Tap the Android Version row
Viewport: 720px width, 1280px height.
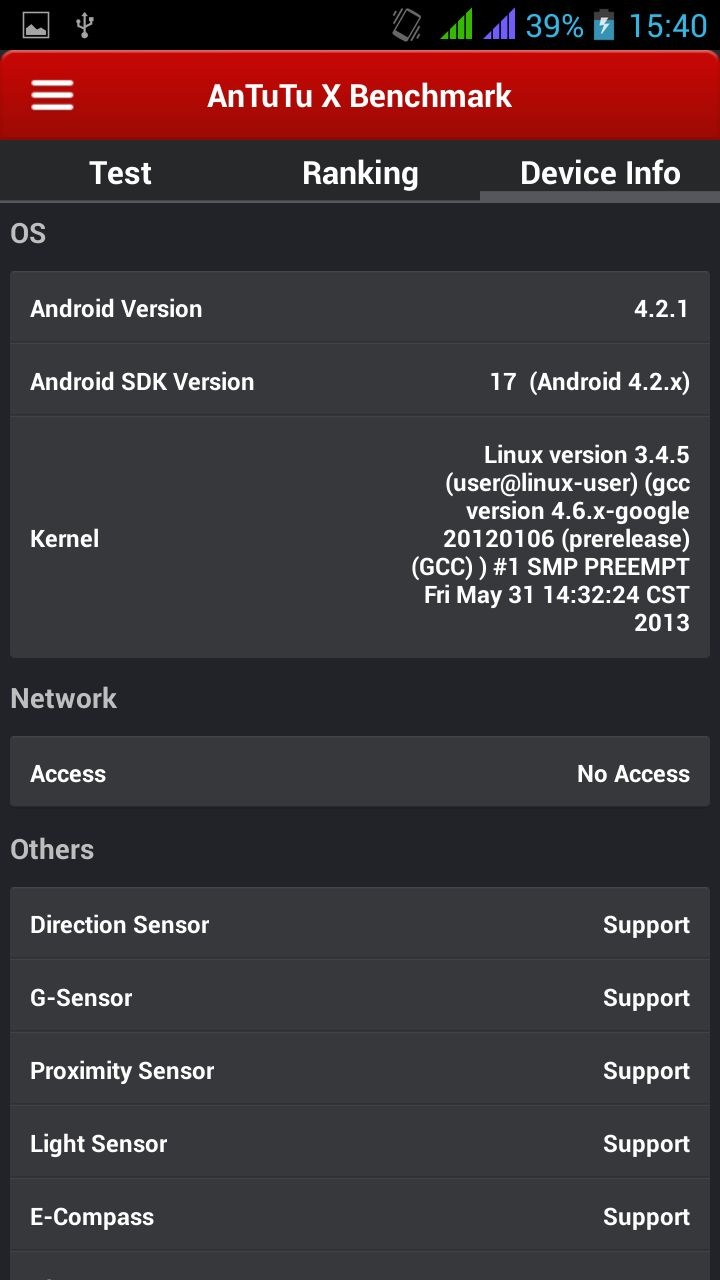pos(360,308)
